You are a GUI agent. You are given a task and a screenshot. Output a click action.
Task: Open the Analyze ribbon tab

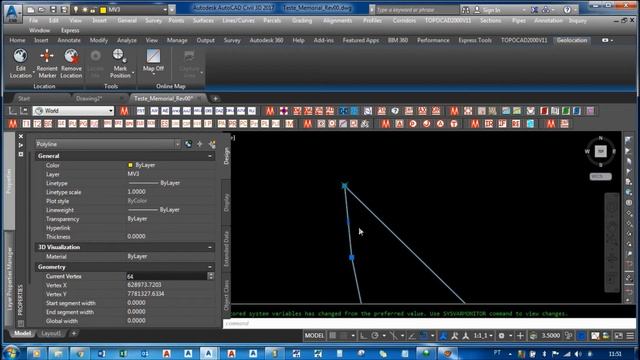tap(127, 40)
